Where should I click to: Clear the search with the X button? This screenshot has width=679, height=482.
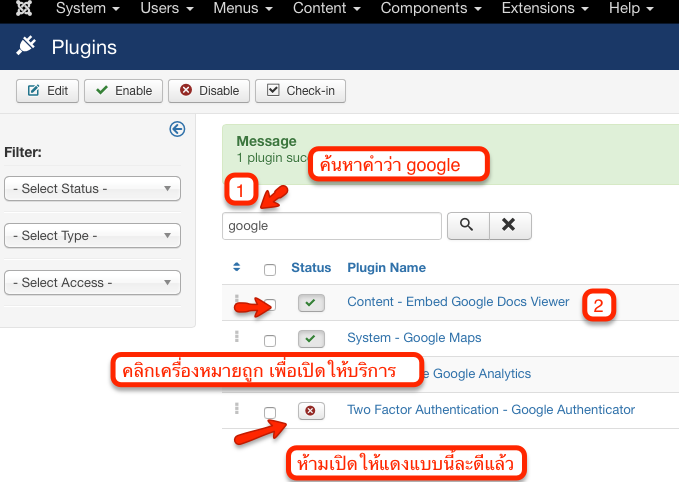[510, 226]
